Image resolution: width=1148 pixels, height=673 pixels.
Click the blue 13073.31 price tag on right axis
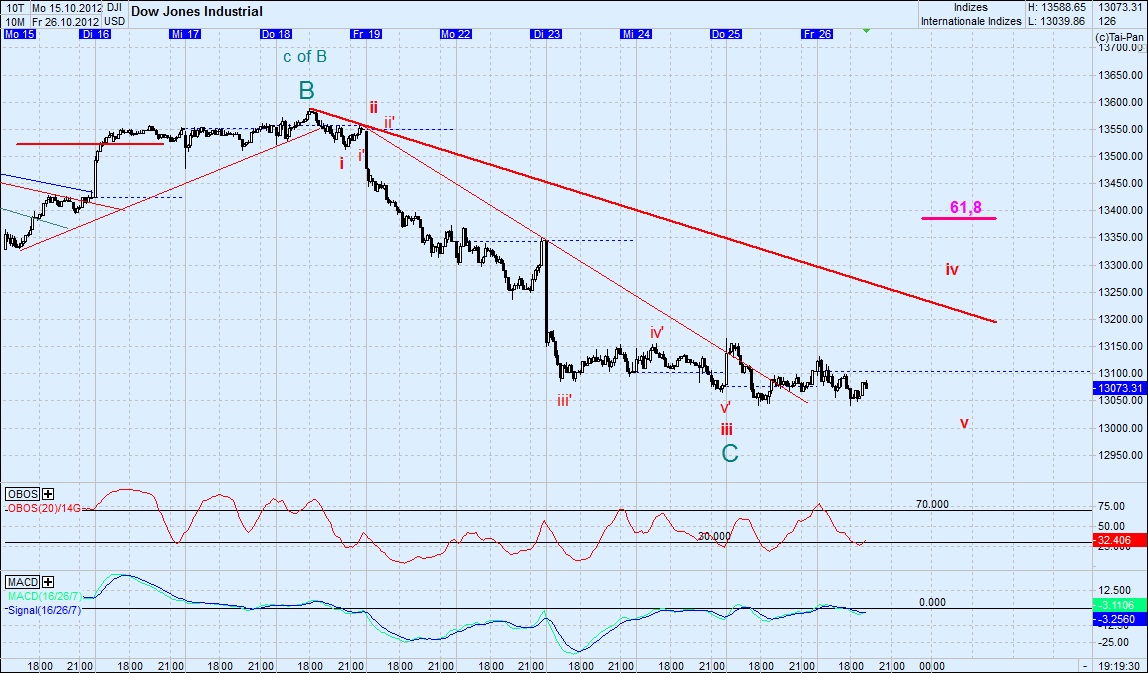[1119, 387]
